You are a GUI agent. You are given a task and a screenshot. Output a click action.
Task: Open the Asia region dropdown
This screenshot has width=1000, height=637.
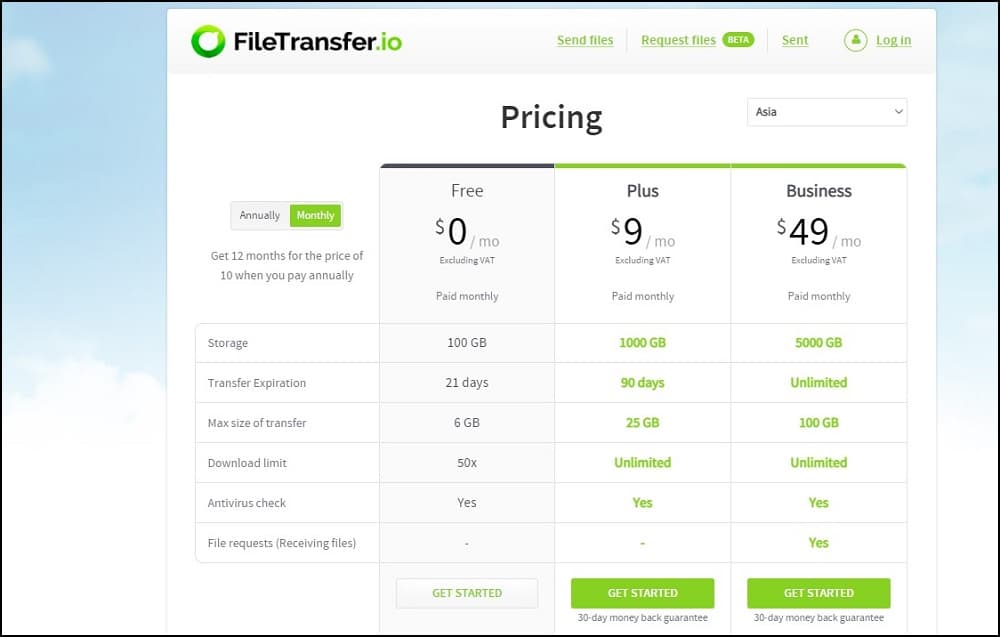(827, 112)
